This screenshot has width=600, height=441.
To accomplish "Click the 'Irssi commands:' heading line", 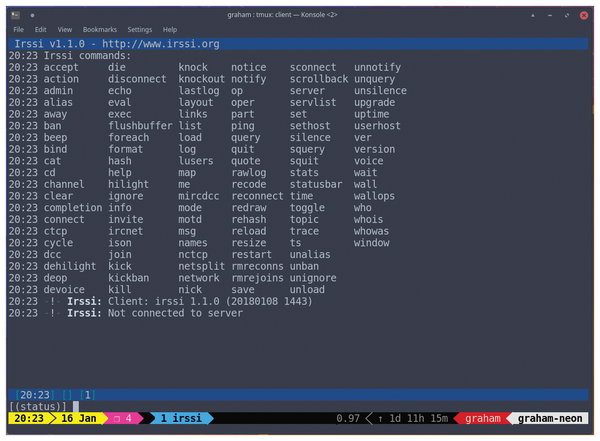I will [x=87, y=56].
